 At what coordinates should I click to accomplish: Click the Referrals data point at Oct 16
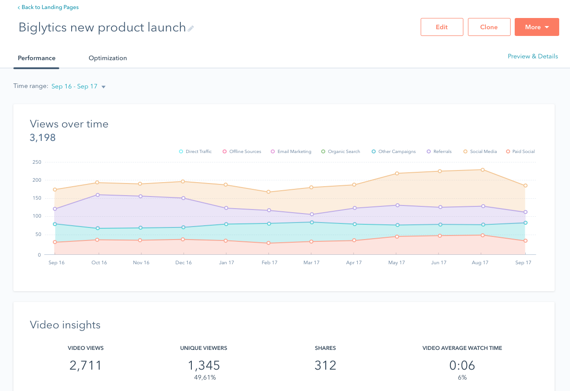click(x=97, y=195)
